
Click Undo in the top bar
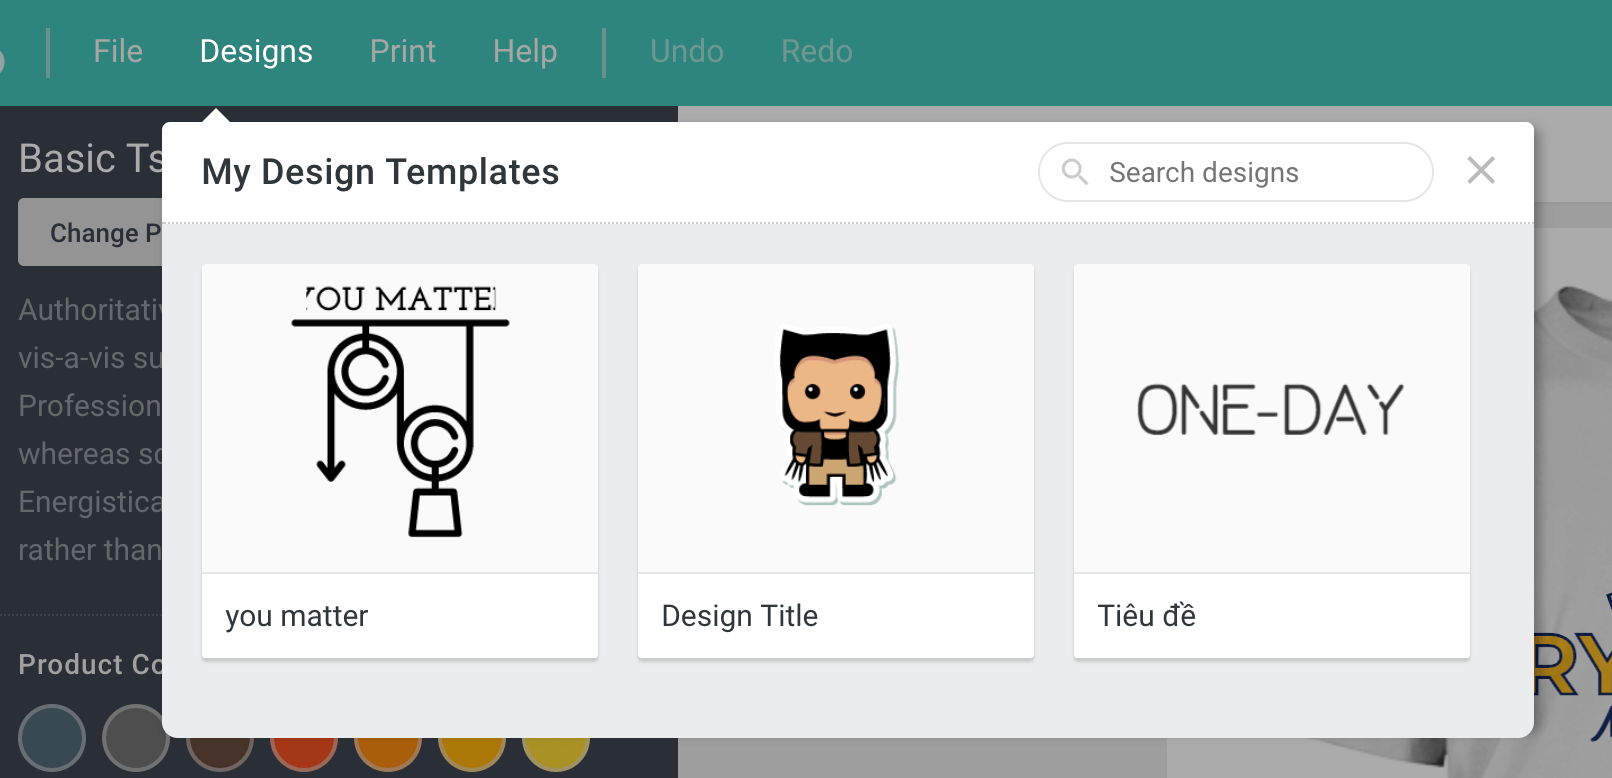click(686, 51)
